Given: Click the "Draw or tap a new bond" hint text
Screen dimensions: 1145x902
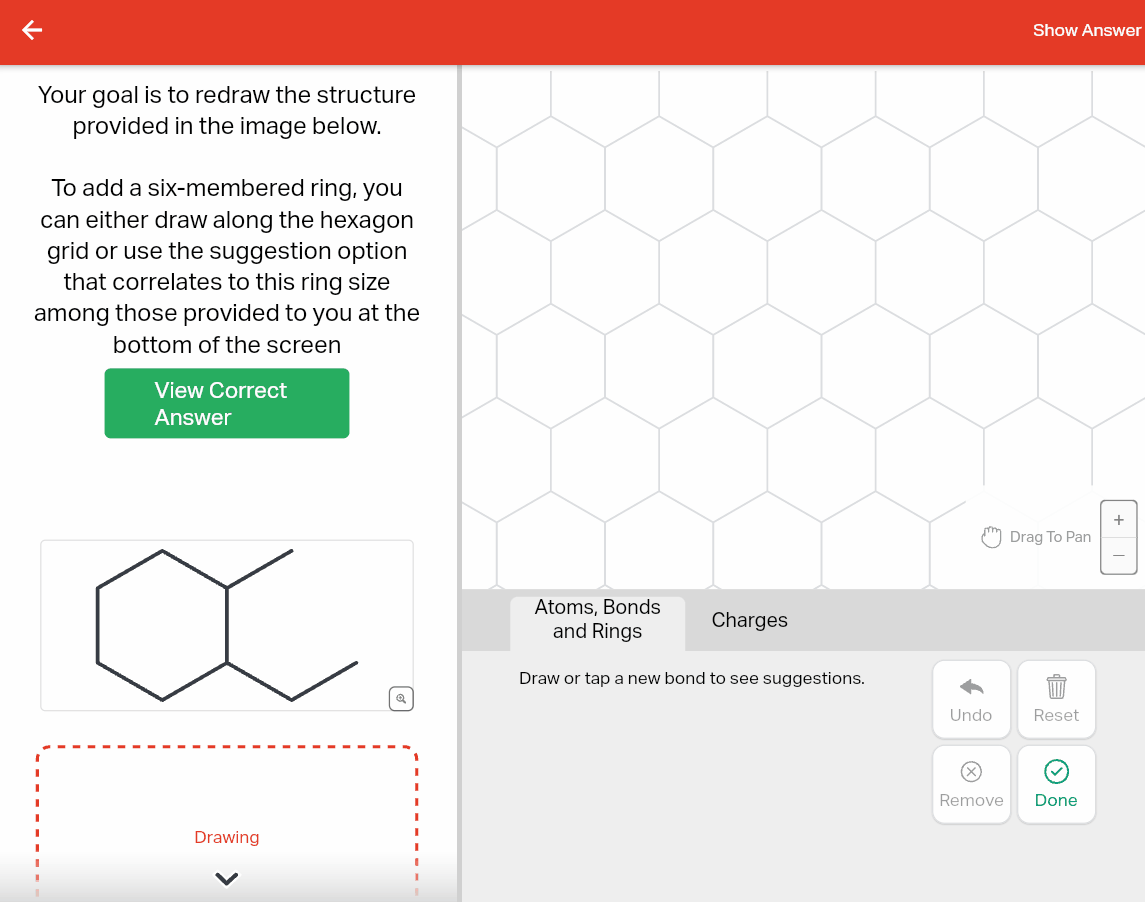Looking at the screenshot, I should [691, 678].
